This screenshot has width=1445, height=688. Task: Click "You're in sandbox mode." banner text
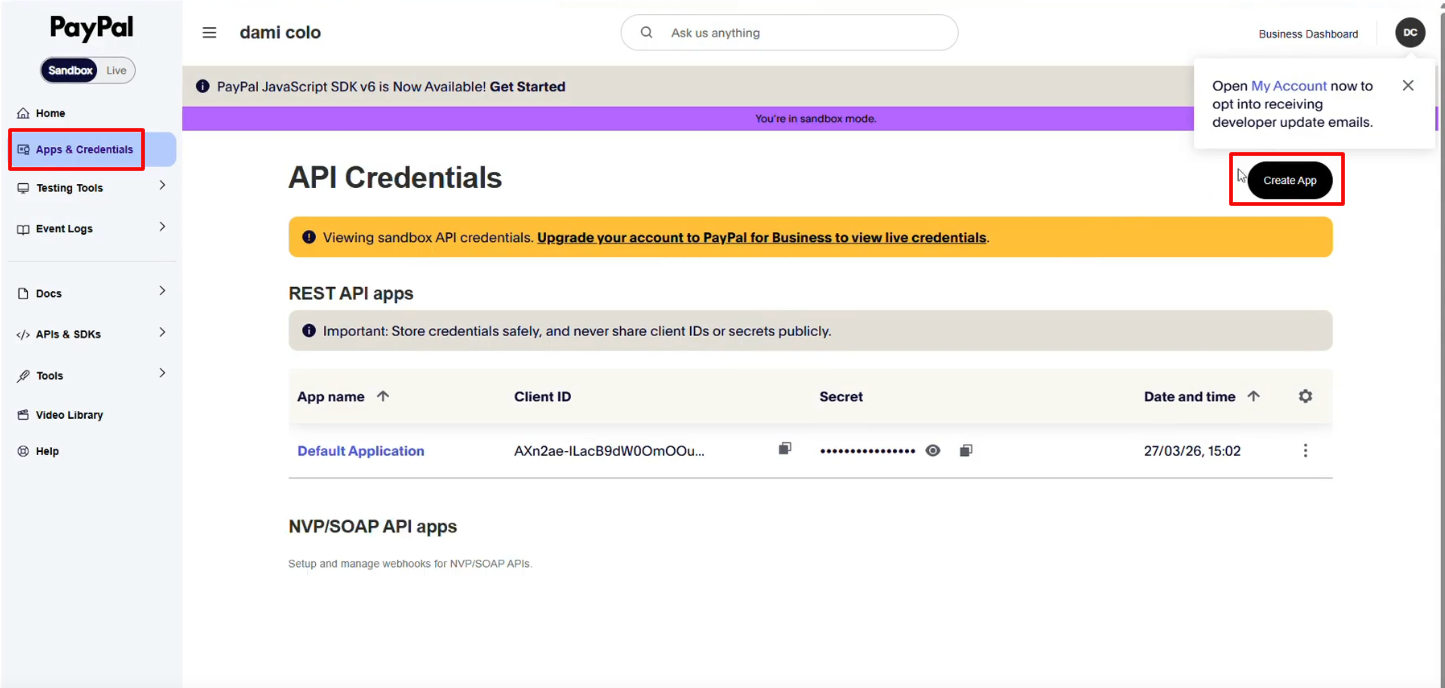[x=815, y=119]
